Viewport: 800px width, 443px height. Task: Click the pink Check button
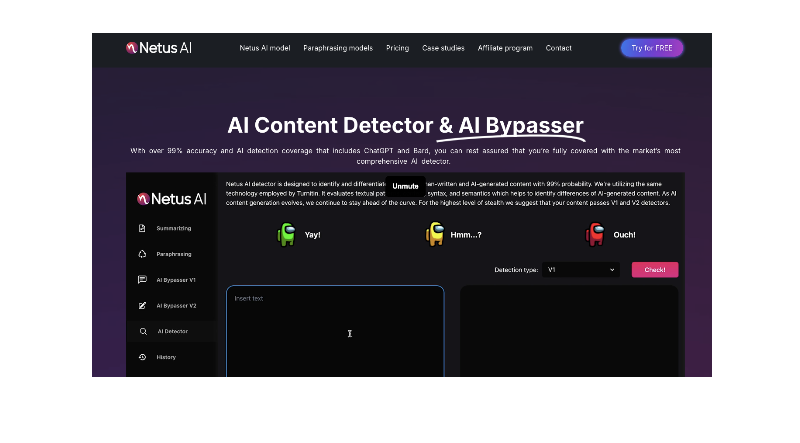point(655,269)
